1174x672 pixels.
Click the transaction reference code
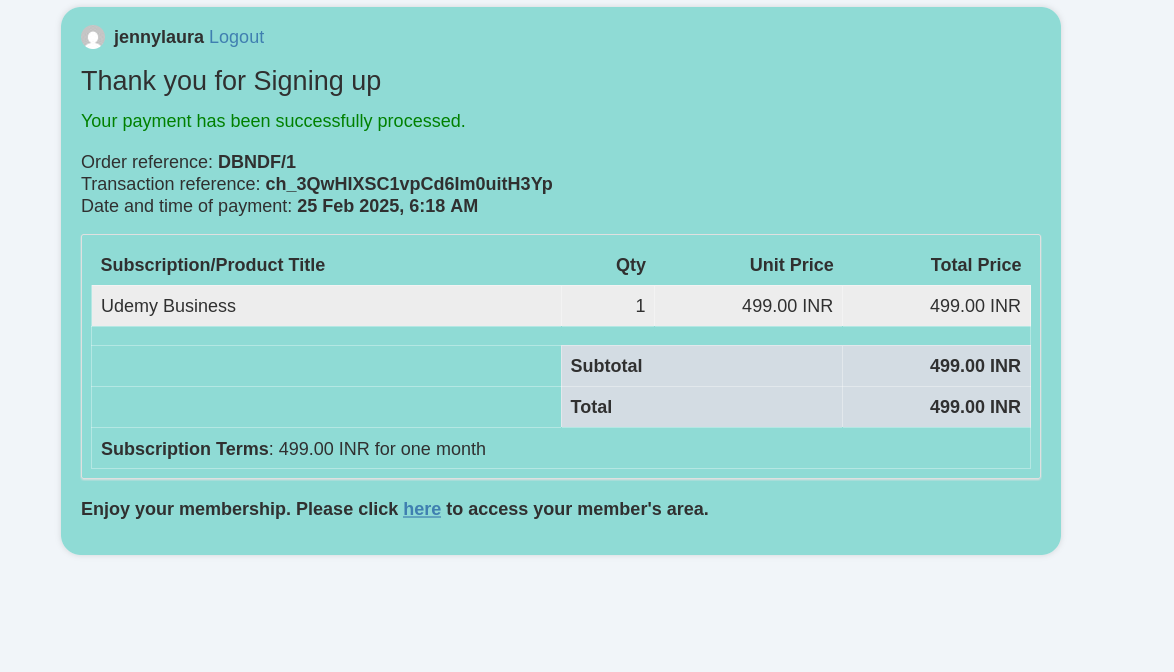(409, 184)
